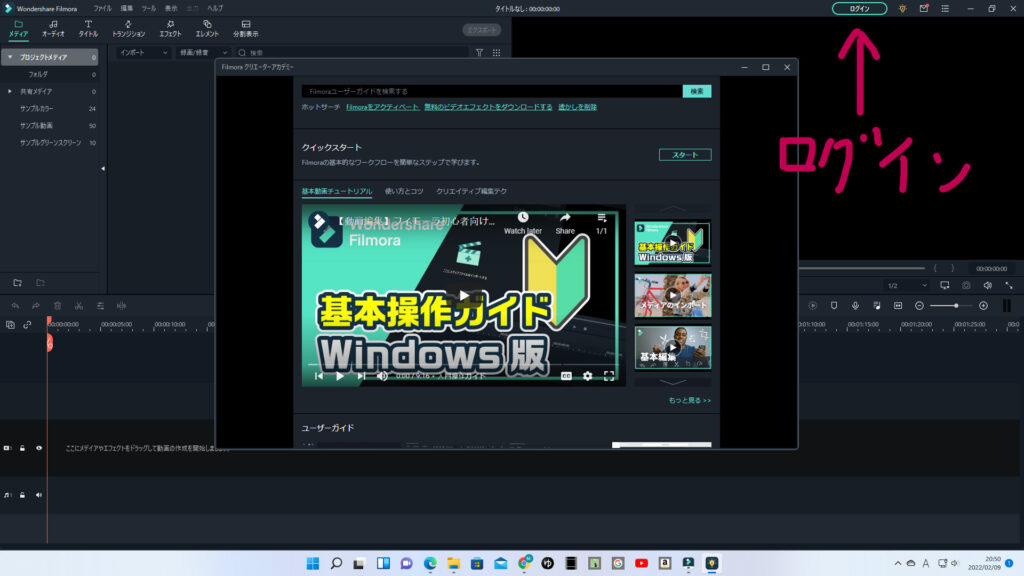The height and width of the screenshot is (576, 1024).
Task: Click the add new folder icon
Action: pos(18,283)
